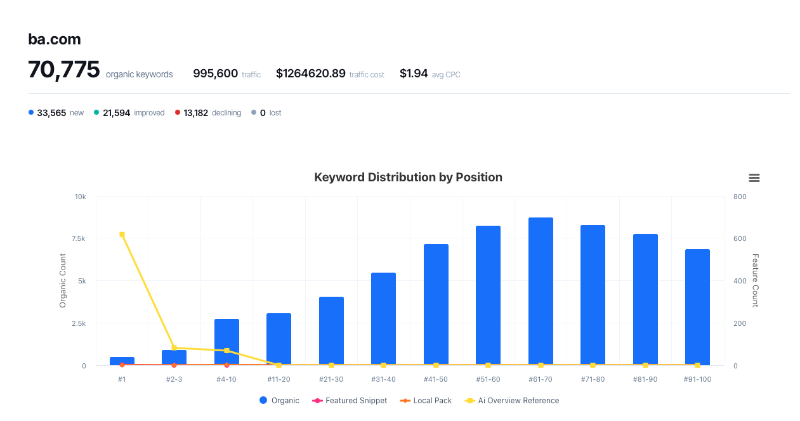Click the 0 lost keywords stat
The width and height of the screenshot is (800, 421).
pos(266,113)
